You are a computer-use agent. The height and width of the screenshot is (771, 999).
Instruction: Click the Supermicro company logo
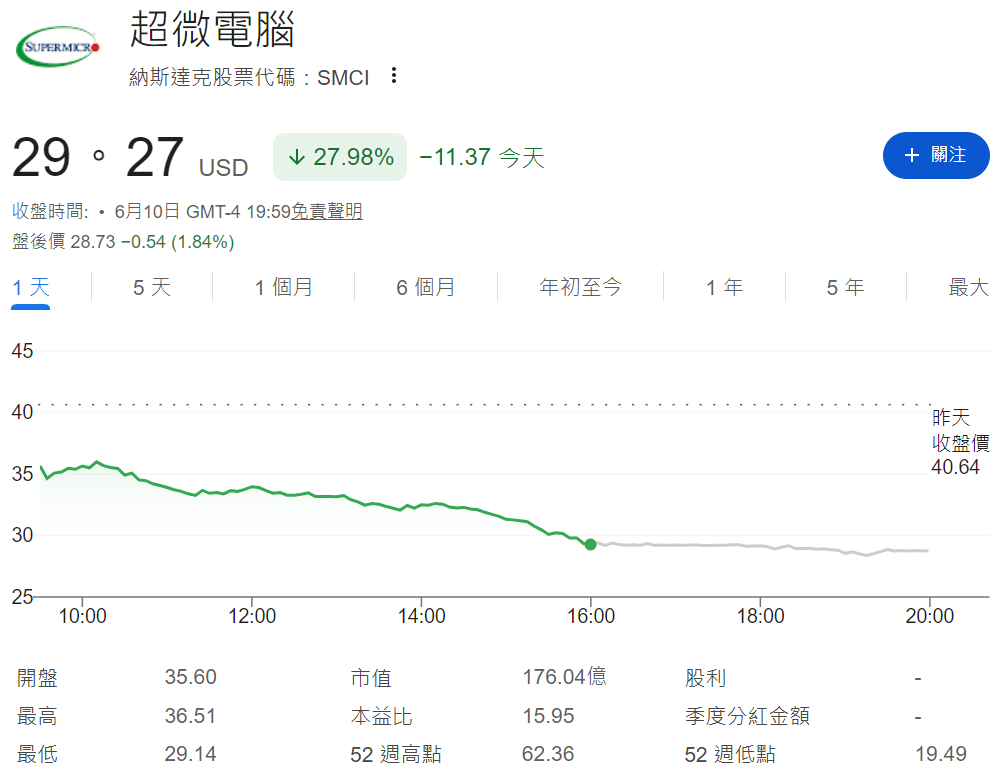pyautogui.click(x=58, y=47)
